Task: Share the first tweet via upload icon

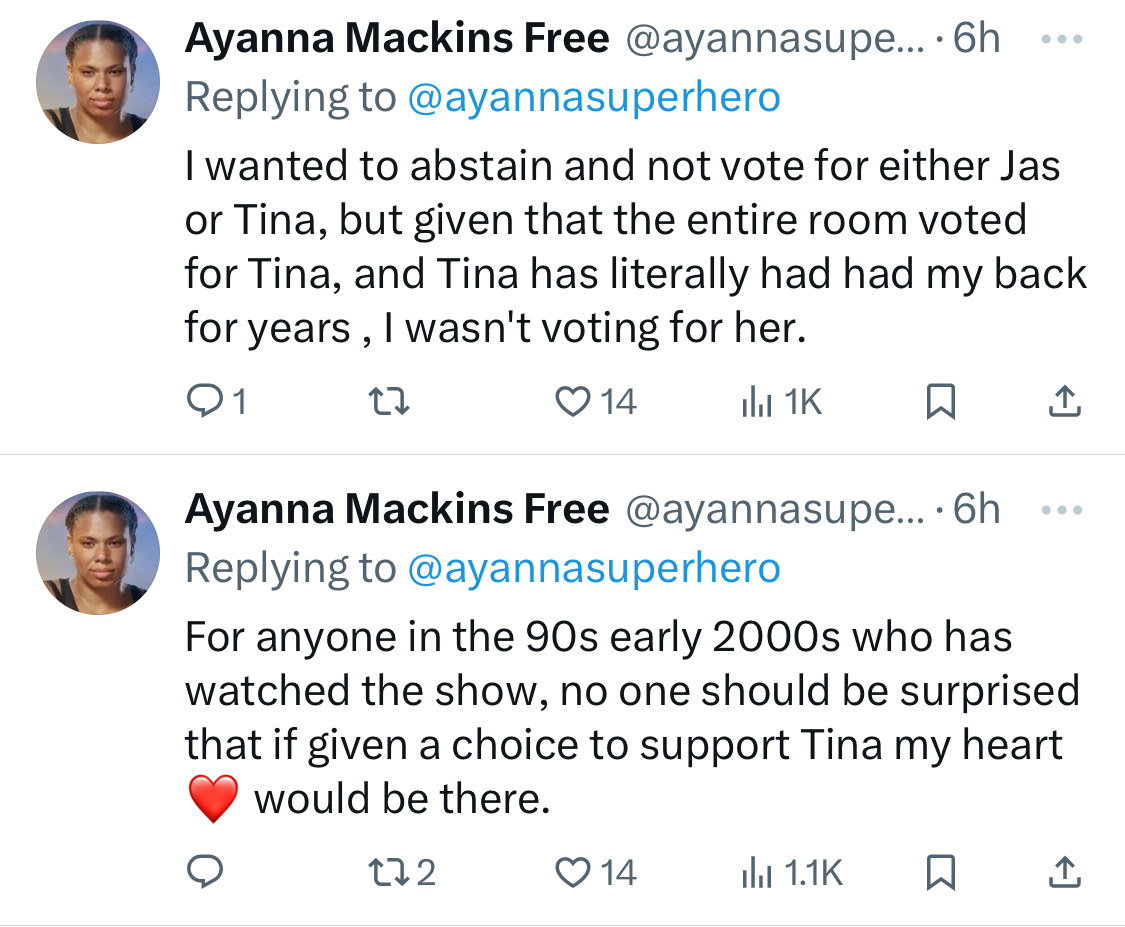Action: (1065, 401)
